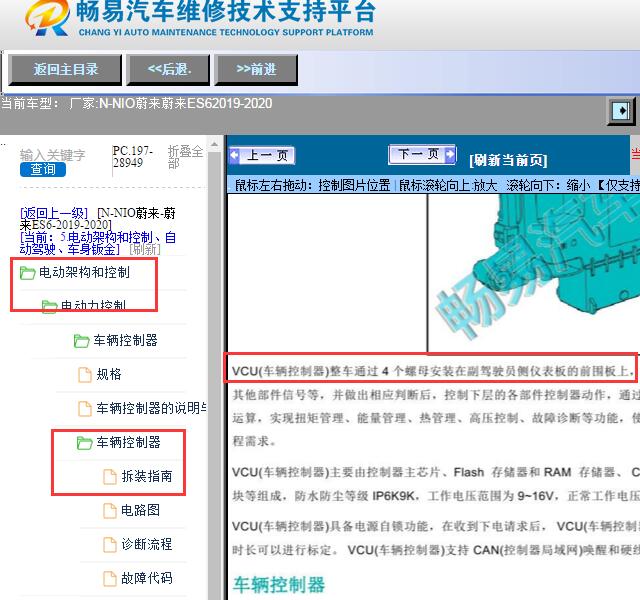Open the 电路图 entry
Viewport: 640px width, 600px height.
pos(140,510)
